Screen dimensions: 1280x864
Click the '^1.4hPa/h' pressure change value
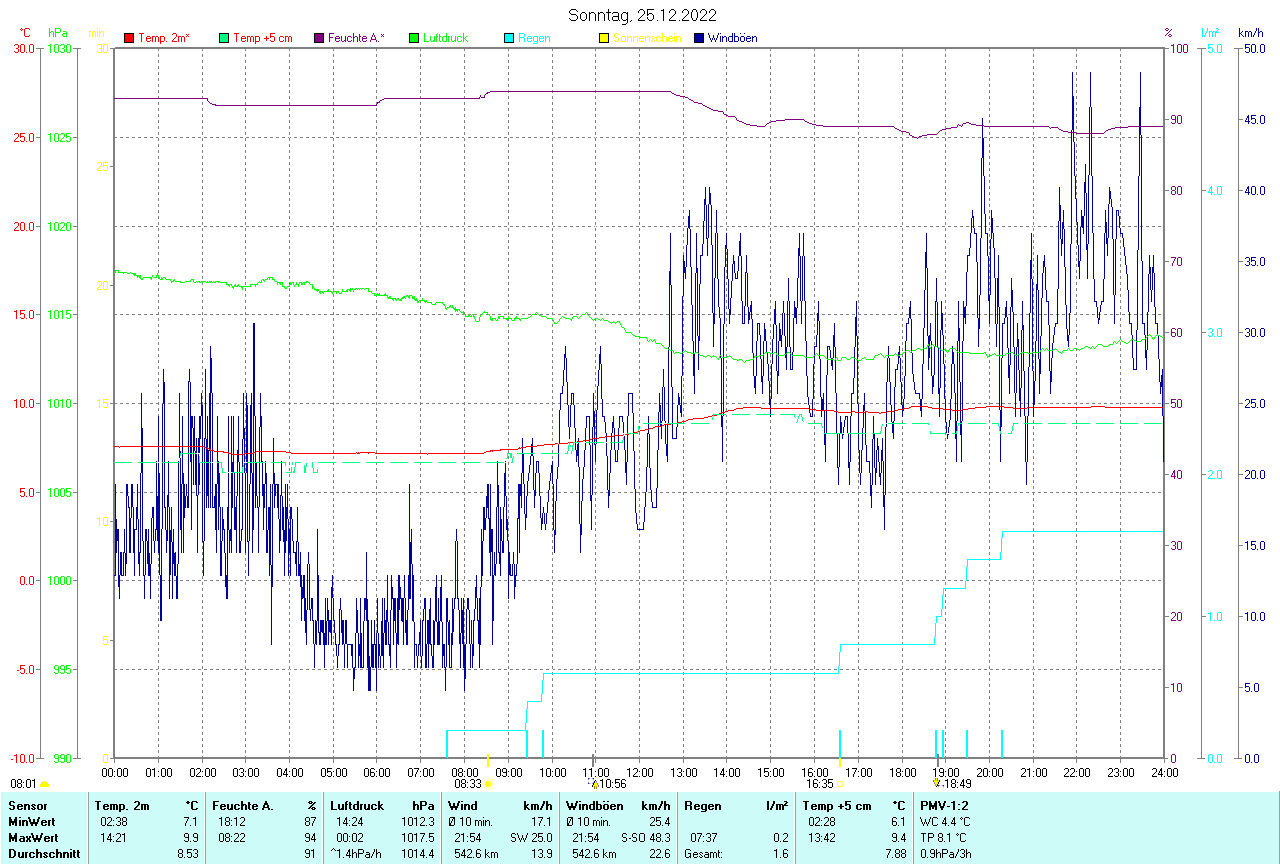point(357,853)
